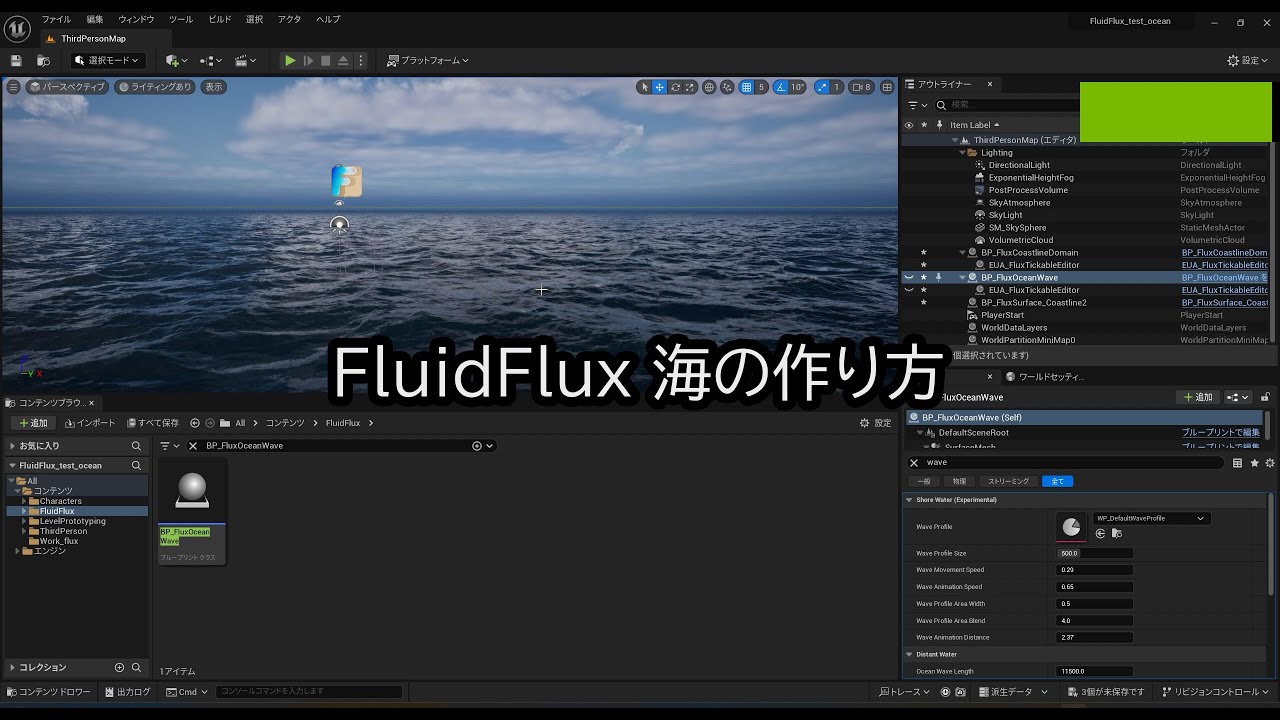Open the 表示 show flags menu
The width and height of the screenshot is (1280, 720).
(x=214, y=87)
